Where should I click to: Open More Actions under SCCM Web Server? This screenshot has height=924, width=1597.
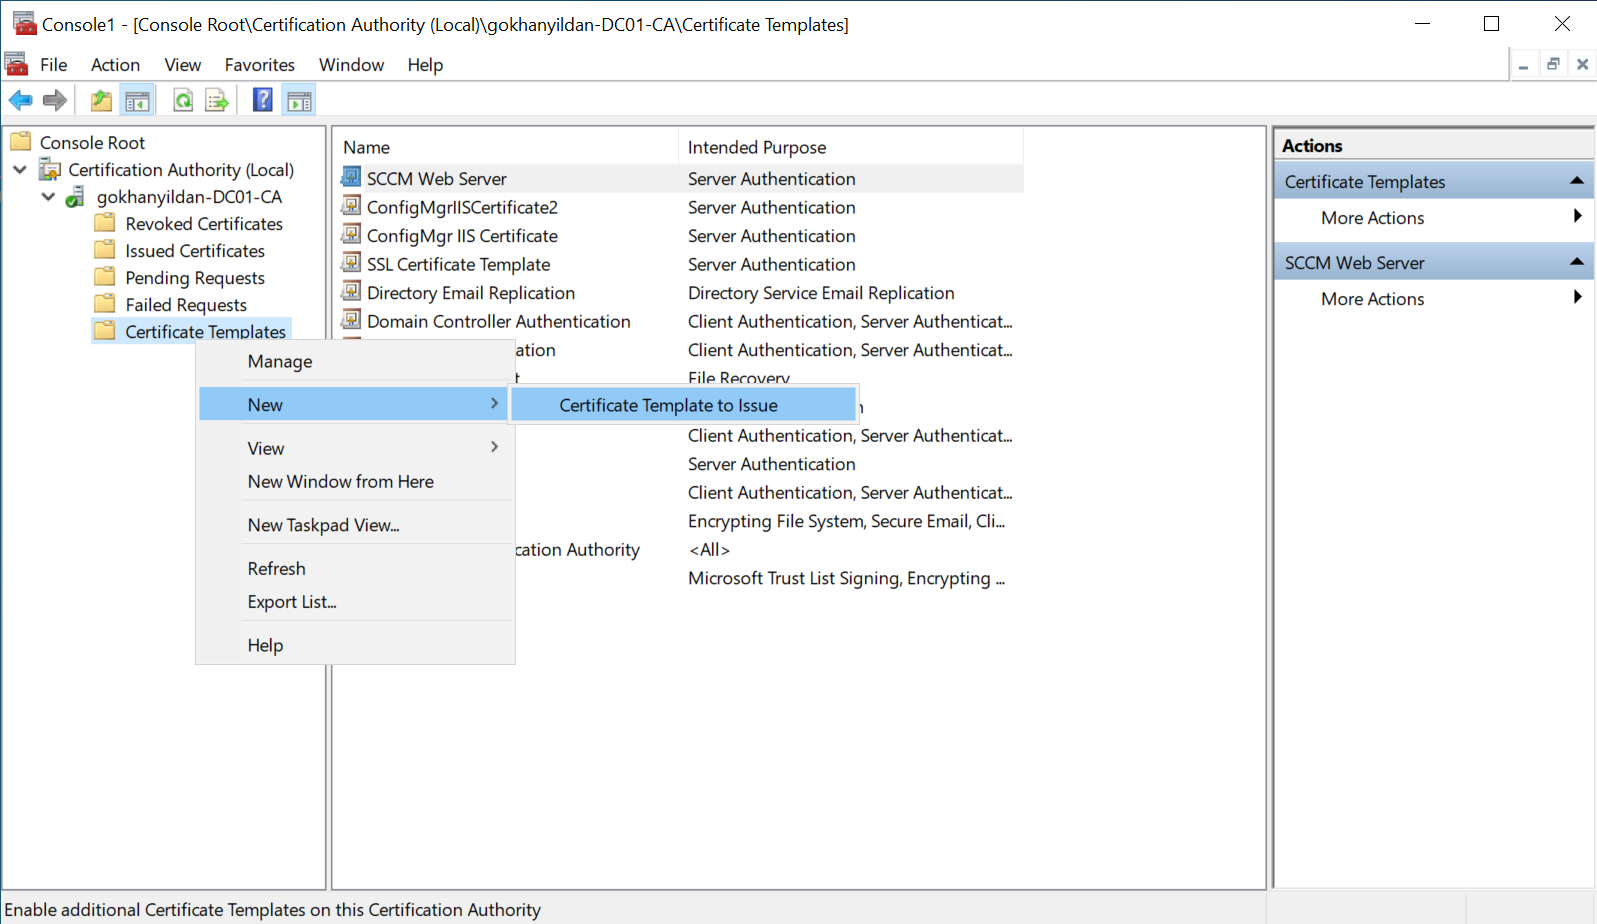click(1434, 299)
